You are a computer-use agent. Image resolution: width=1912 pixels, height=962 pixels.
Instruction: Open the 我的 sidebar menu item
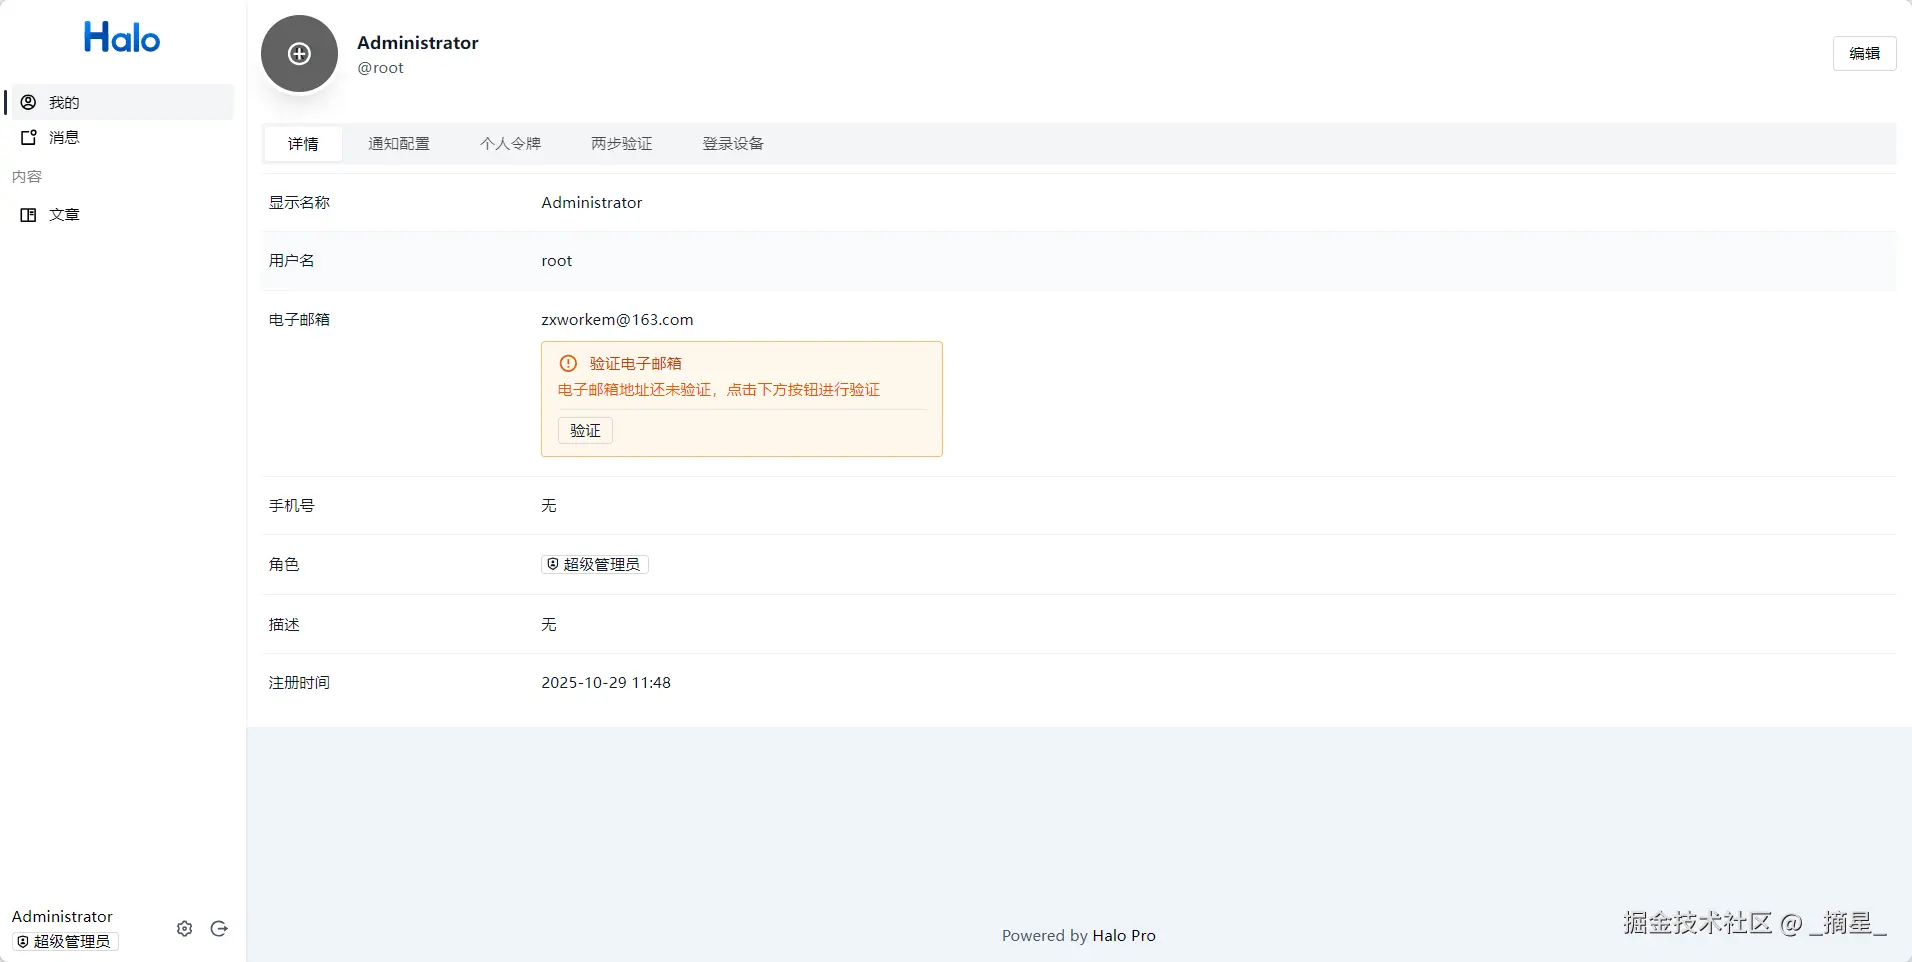coord(120,102)
